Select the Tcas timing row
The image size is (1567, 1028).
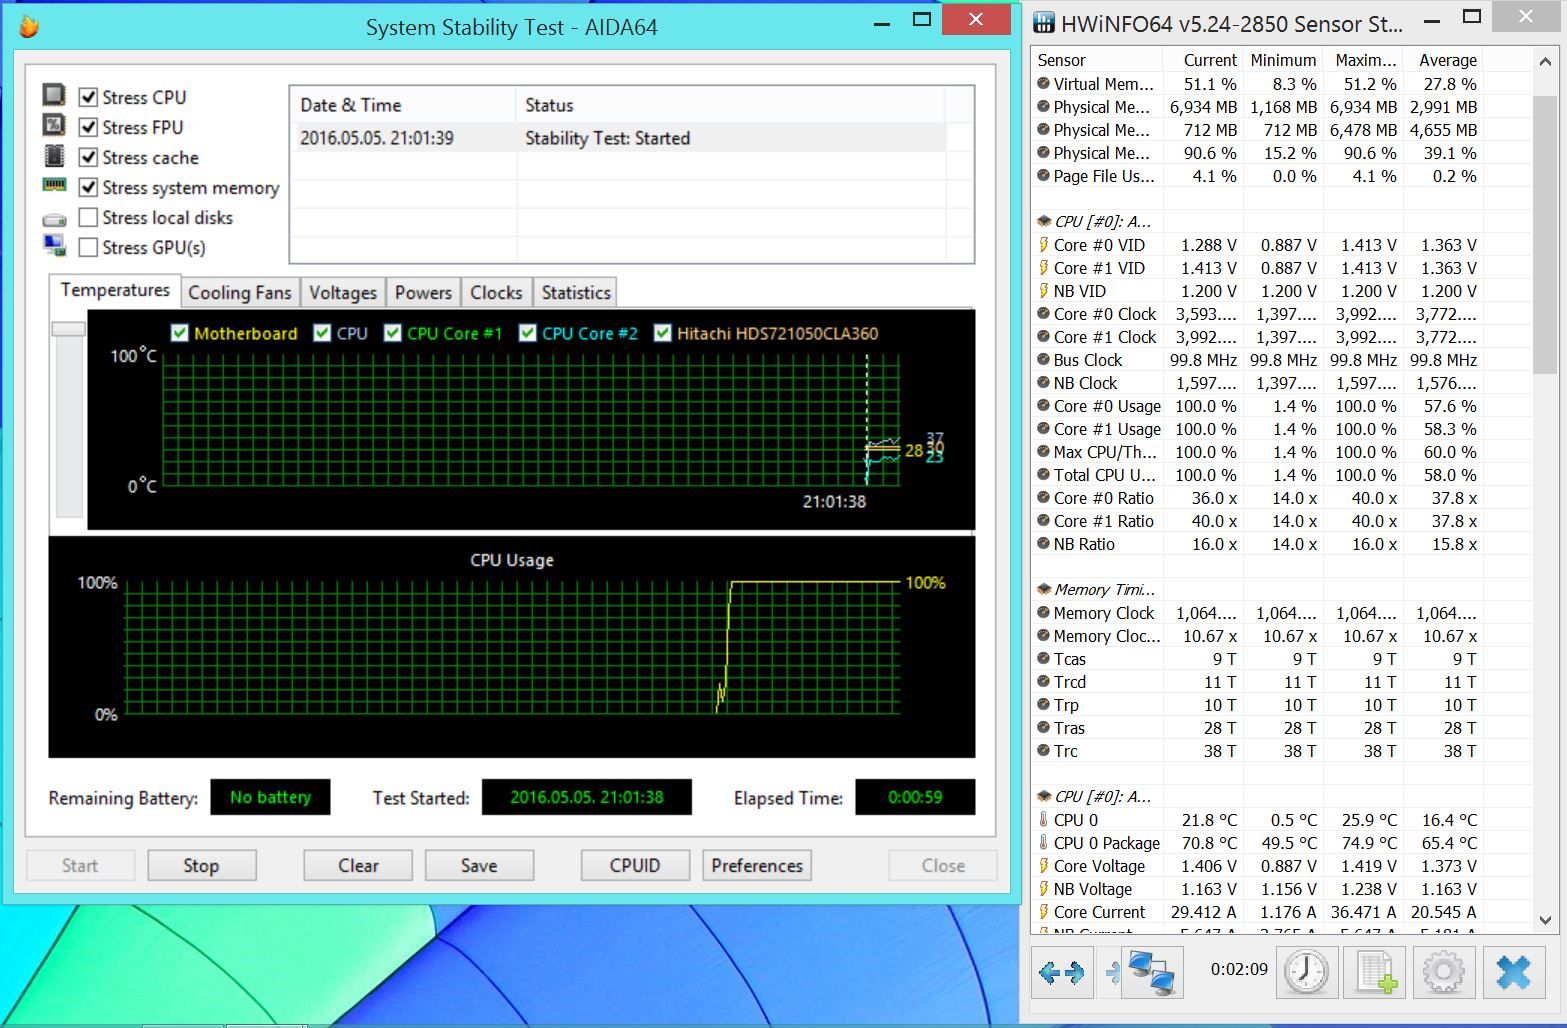point(1257,659)
